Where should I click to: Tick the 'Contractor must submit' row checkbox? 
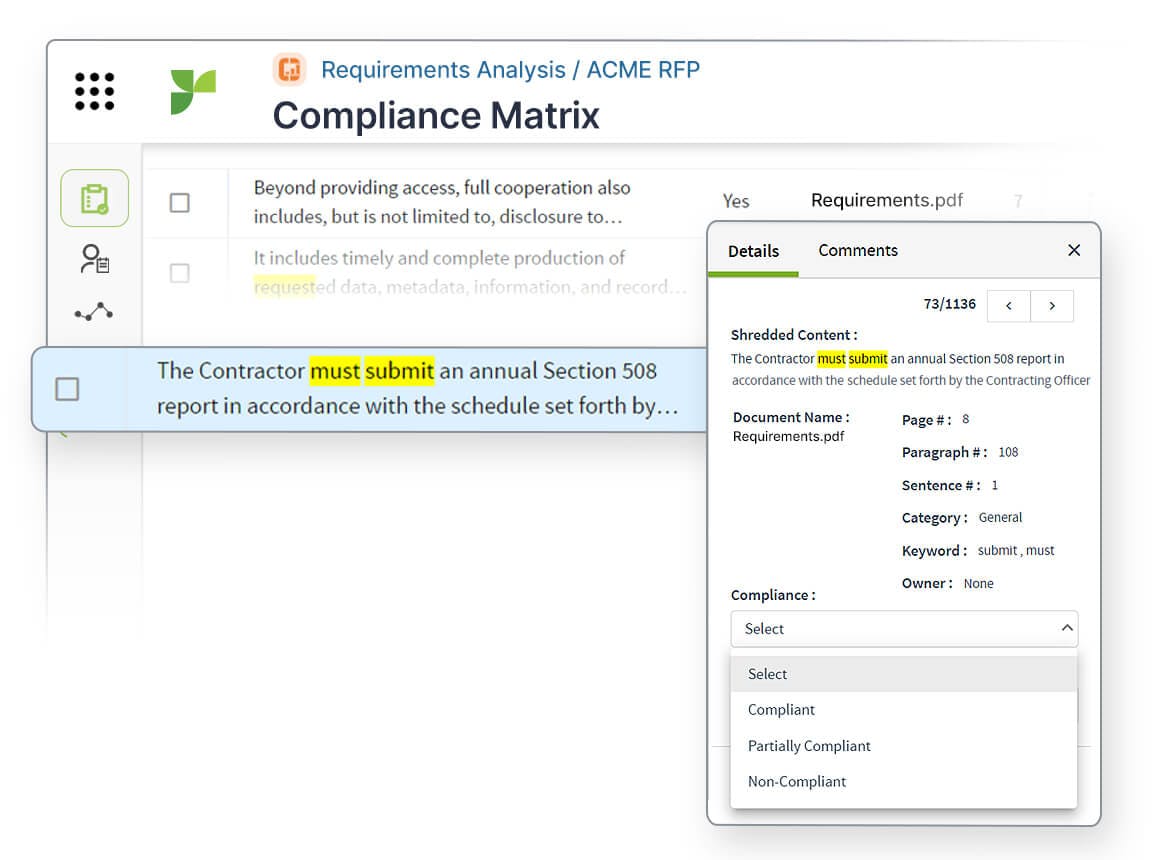coord(67,389)
